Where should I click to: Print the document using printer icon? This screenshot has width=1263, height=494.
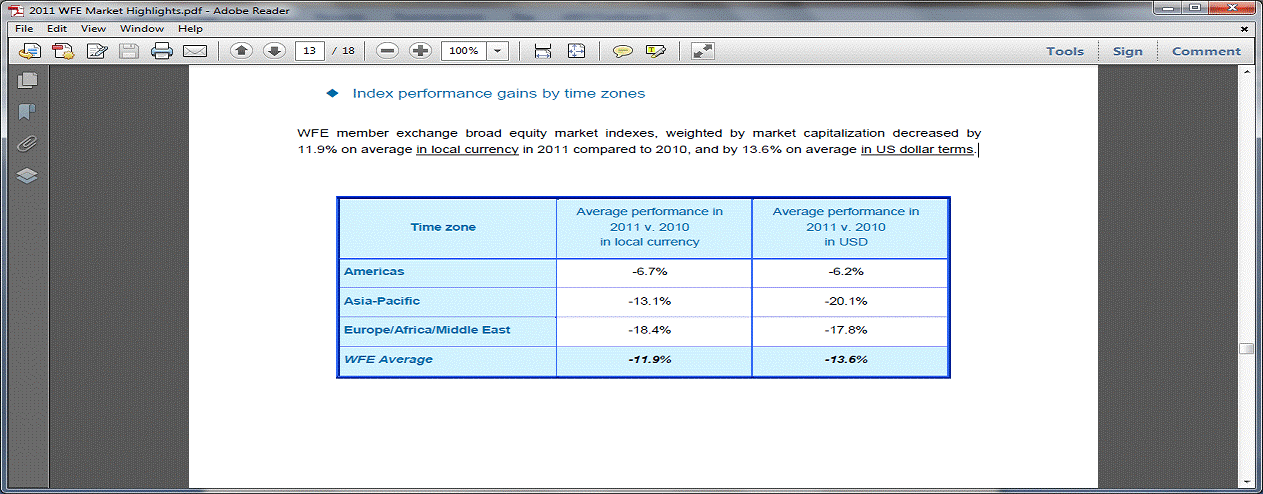tap(162, 51)
